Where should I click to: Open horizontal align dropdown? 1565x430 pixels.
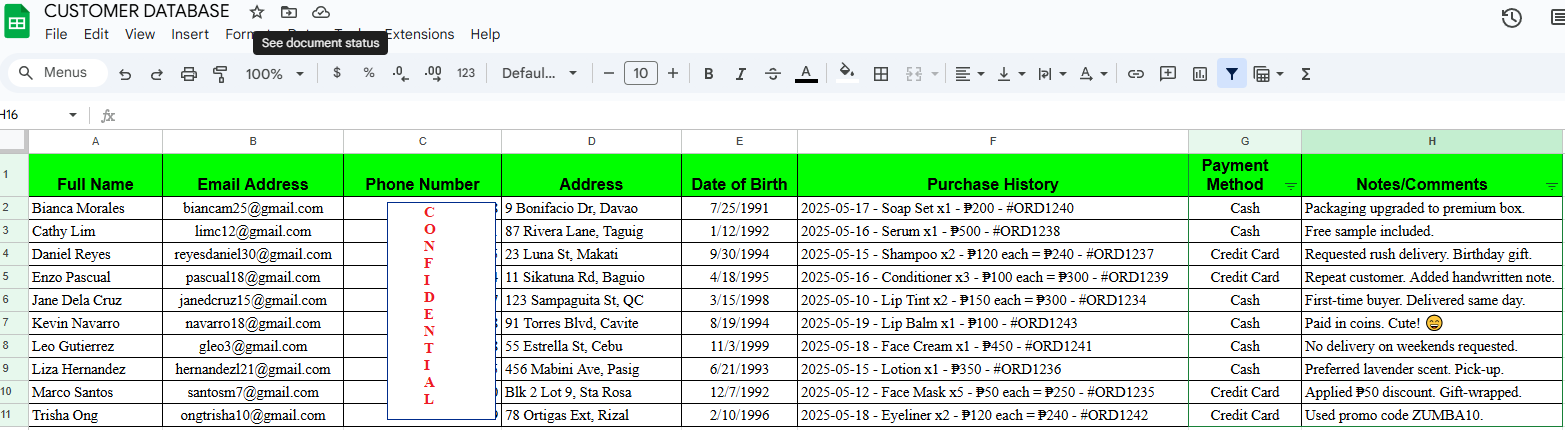(969, 74)
